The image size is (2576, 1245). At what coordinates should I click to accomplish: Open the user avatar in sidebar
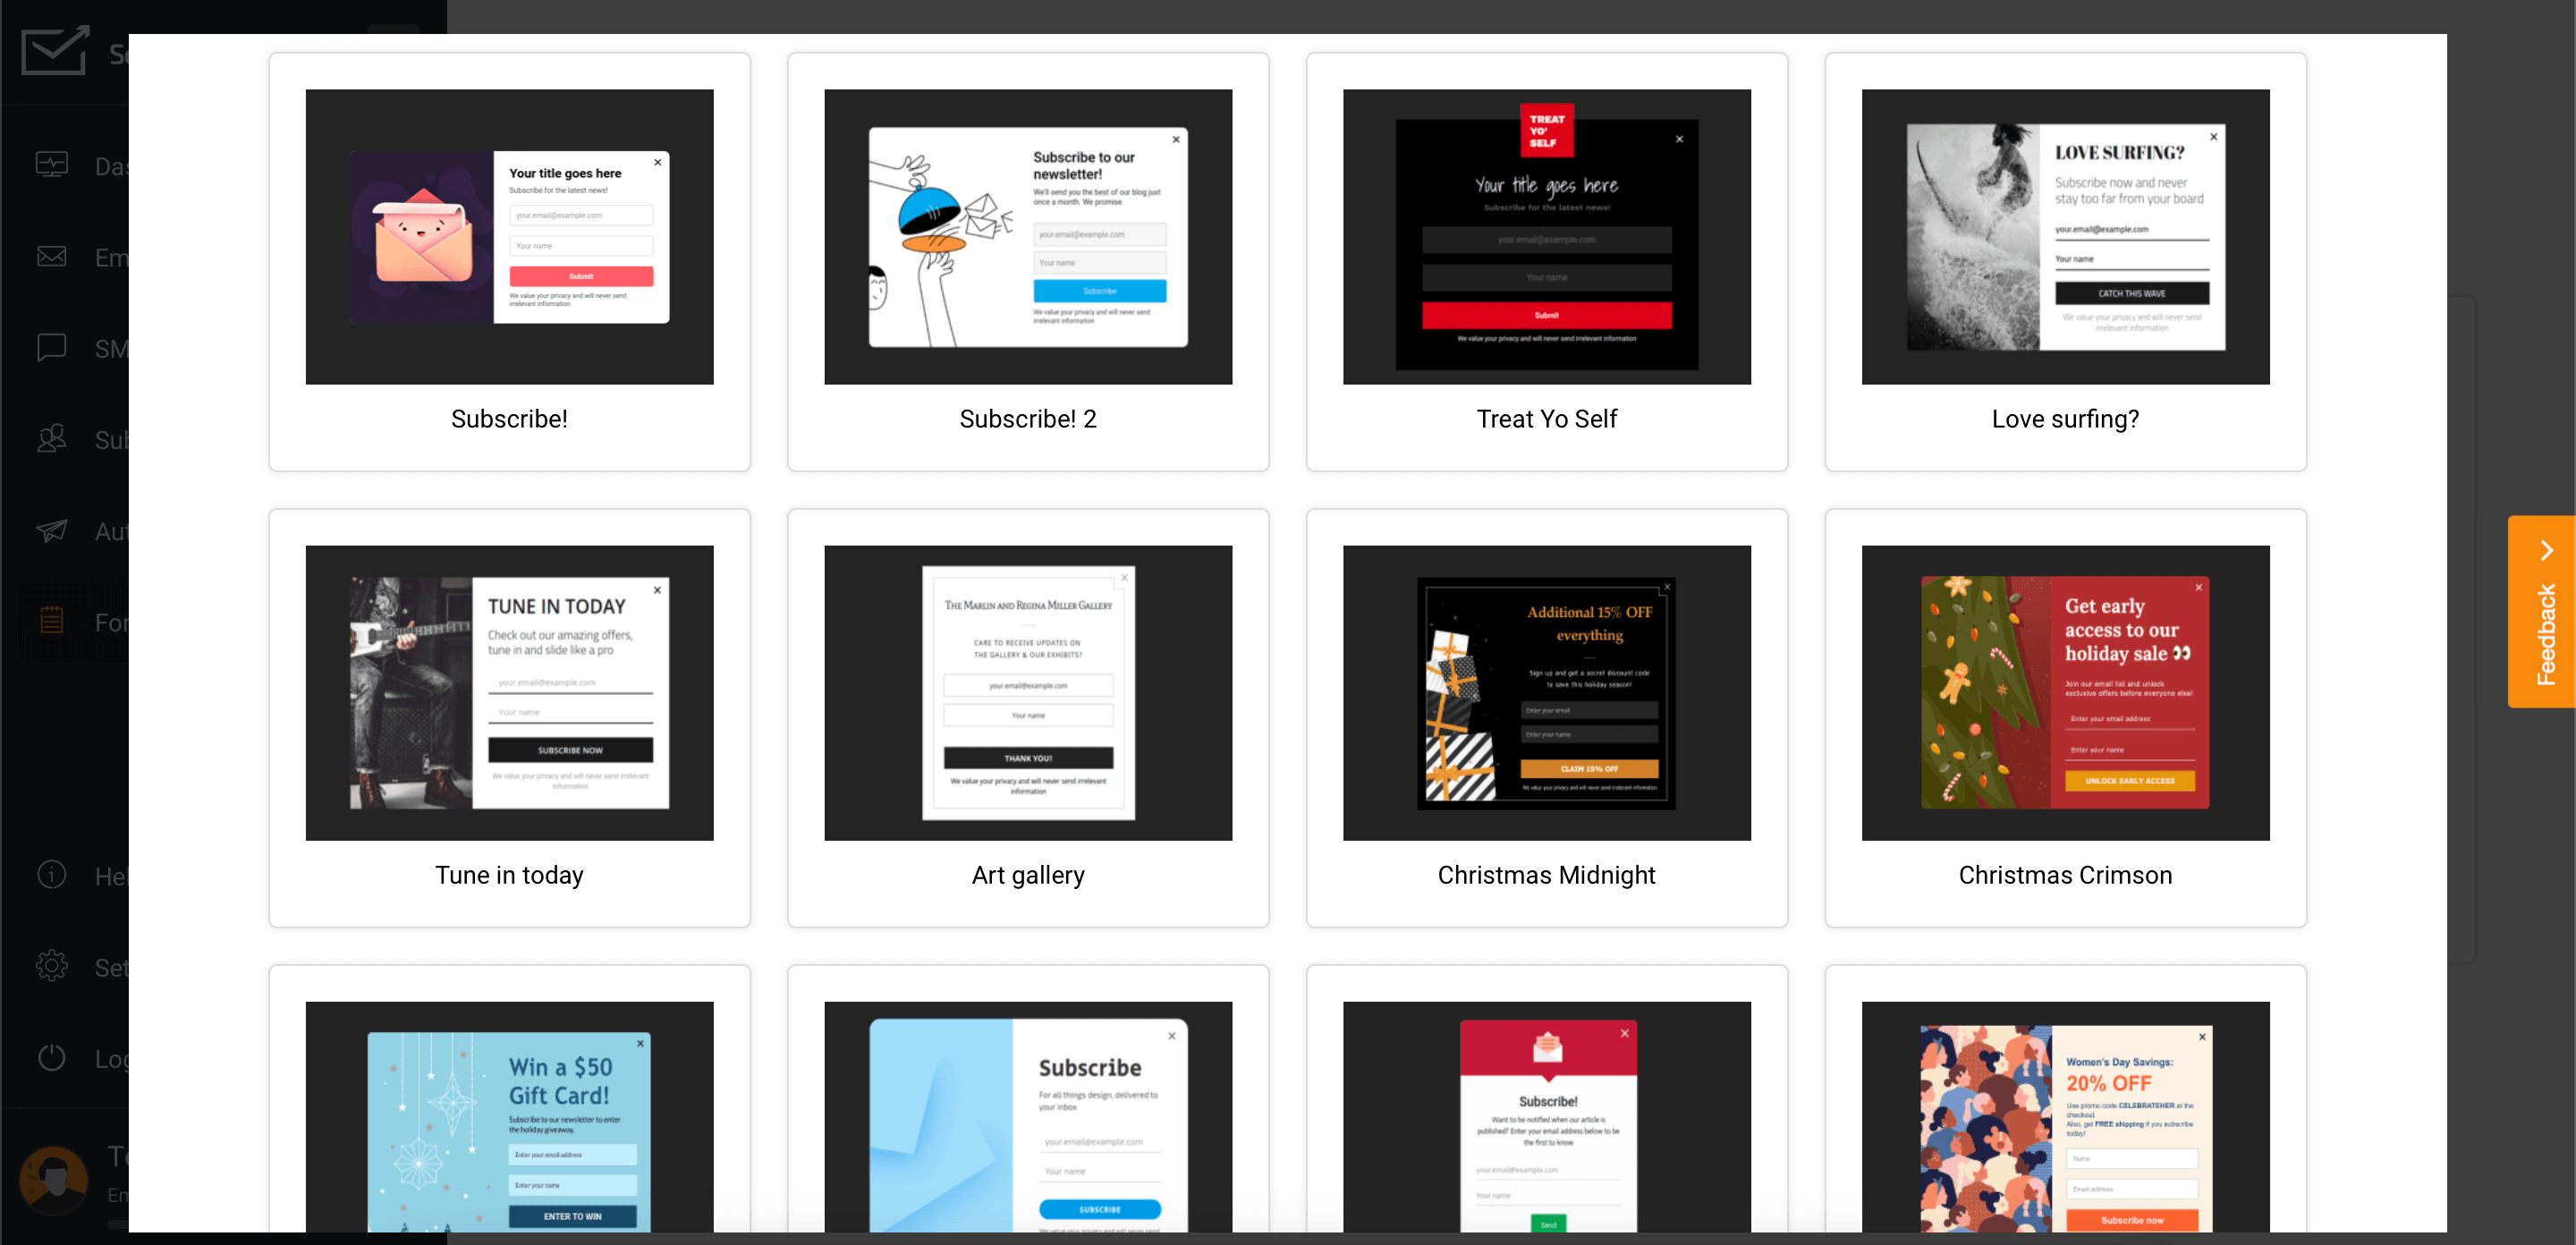(54, 1180)
